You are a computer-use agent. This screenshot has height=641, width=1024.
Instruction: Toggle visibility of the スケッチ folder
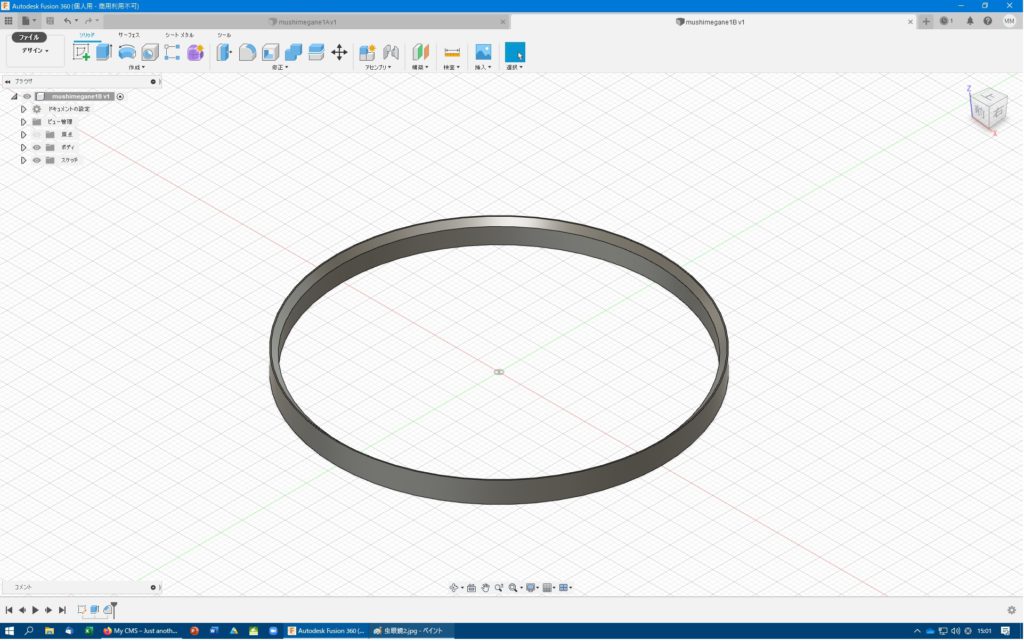(x=37, y=160)
